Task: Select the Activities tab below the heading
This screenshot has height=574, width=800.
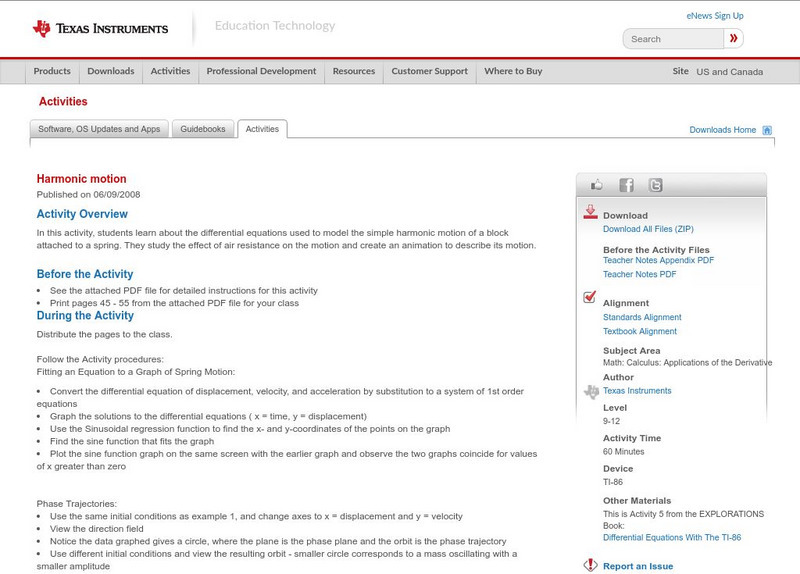Action: 262,129
